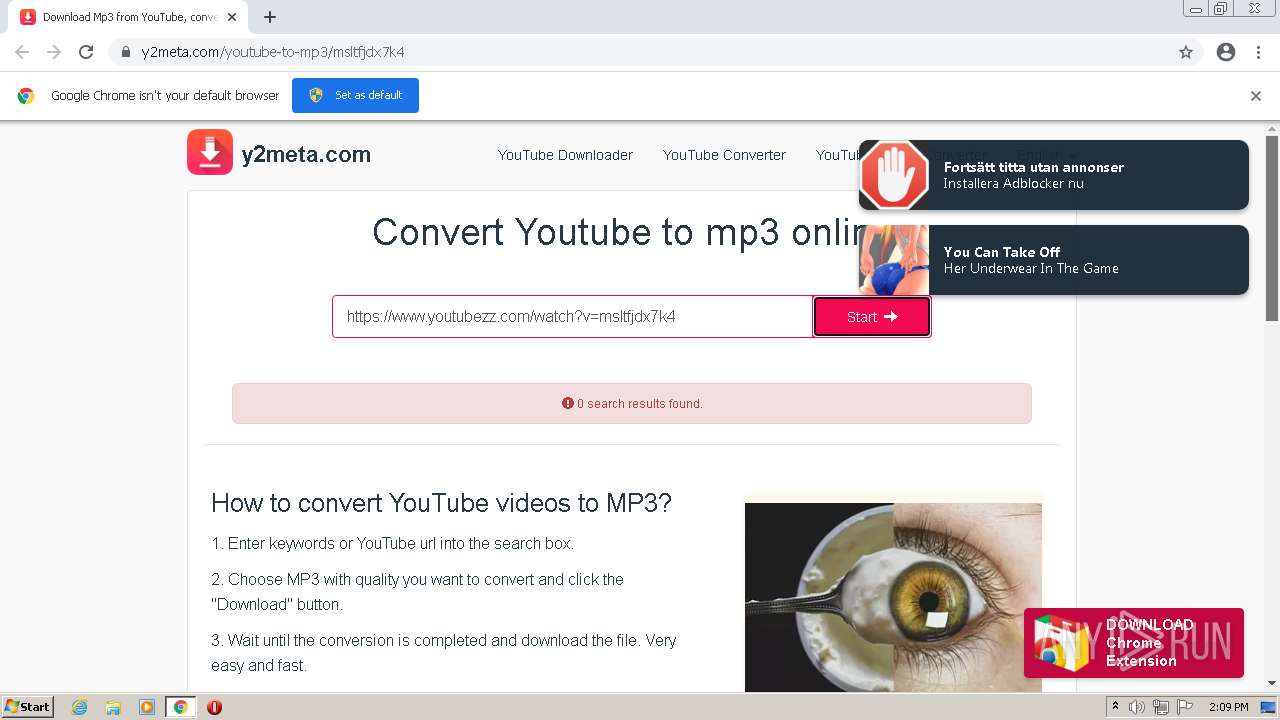Click the 2:09 PM system clock

click(x=1228, y=707)
